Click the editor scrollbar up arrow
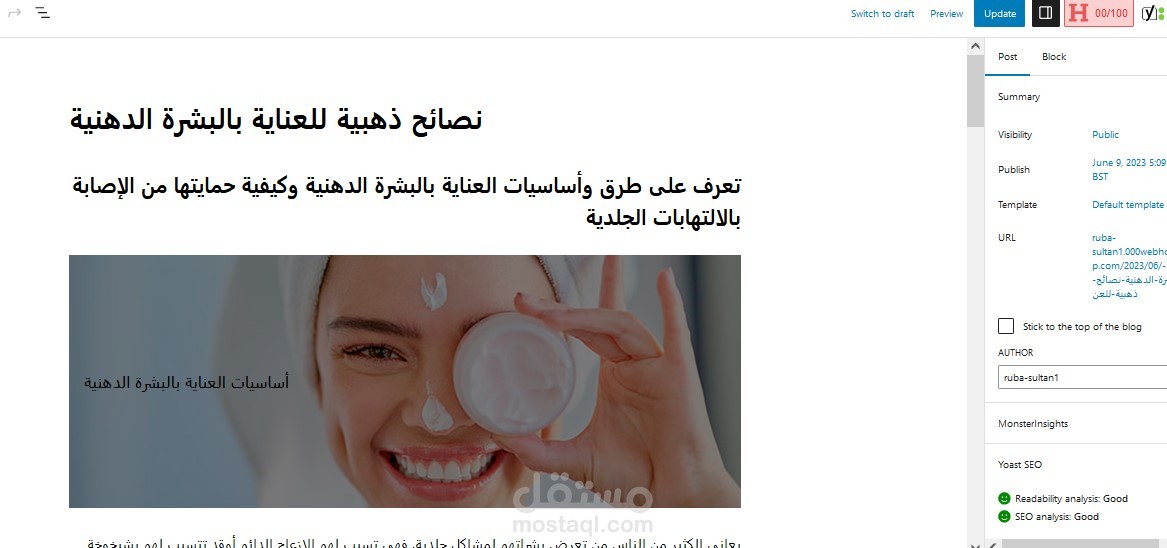1167x548 pixels. pyautogui.click(x=975, y=46)
